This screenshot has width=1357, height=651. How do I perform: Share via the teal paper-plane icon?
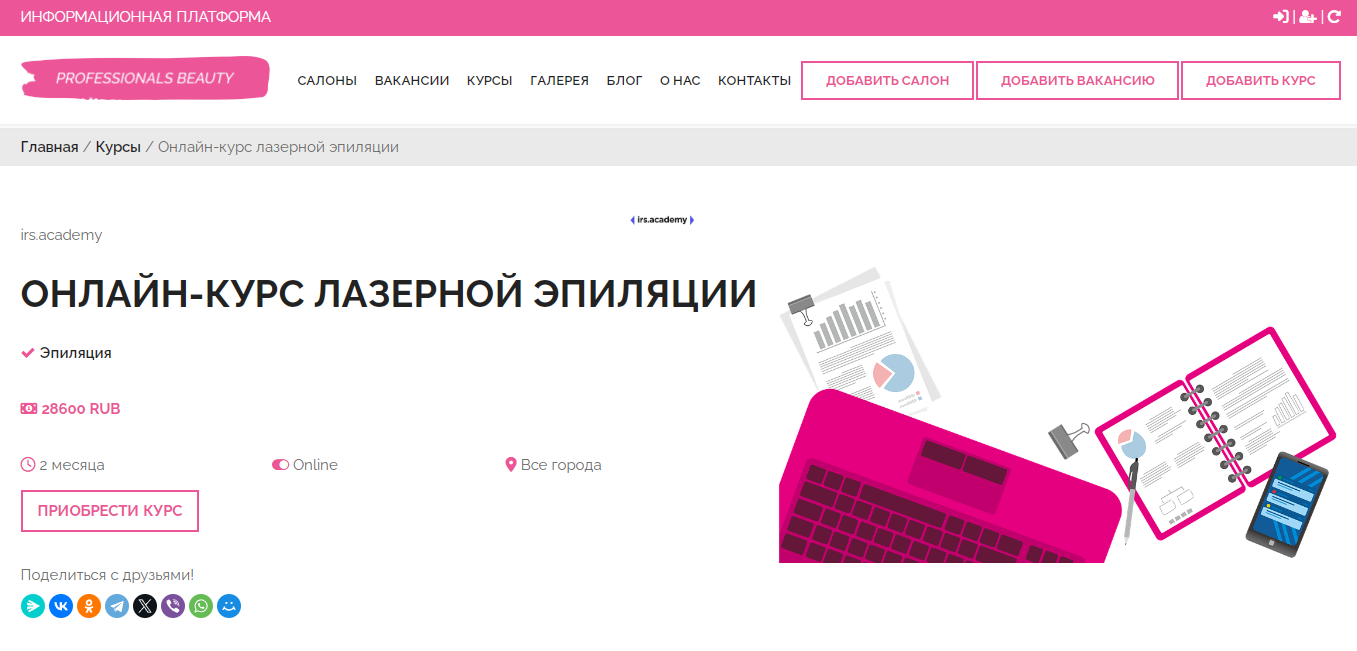tap(33, 606)
